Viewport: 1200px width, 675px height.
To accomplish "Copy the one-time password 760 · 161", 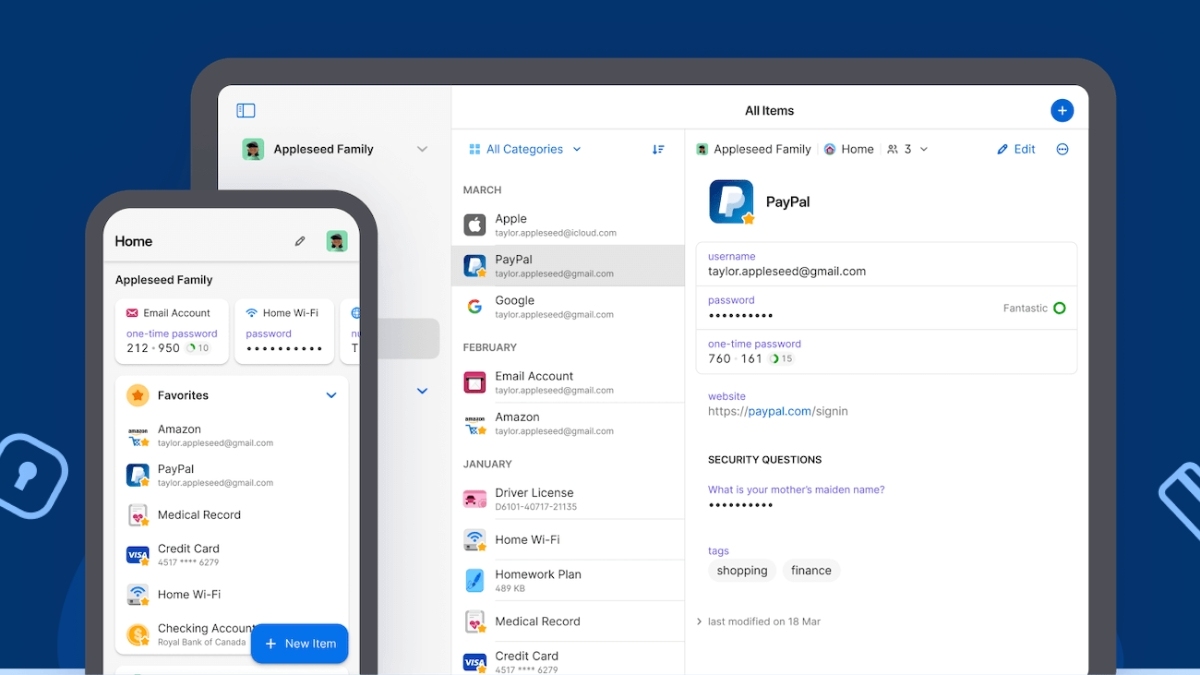I will 735,359.
